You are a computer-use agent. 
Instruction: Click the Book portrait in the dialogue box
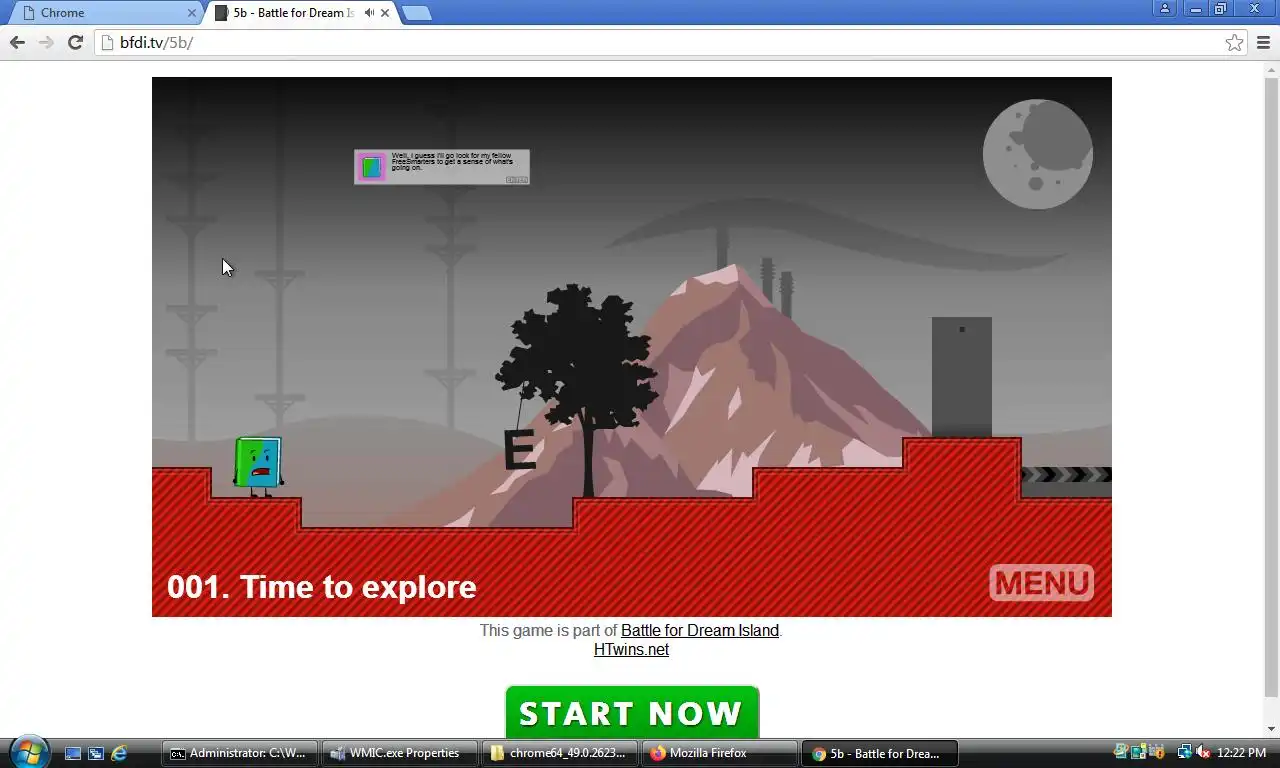coord(372,167)
